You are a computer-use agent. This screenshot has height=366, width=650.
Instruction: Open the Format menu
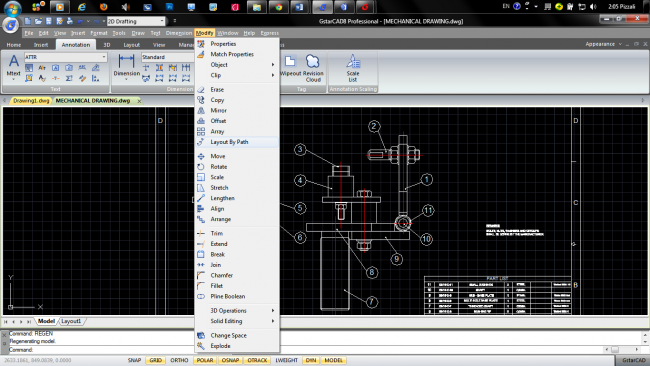click(99, 33)
